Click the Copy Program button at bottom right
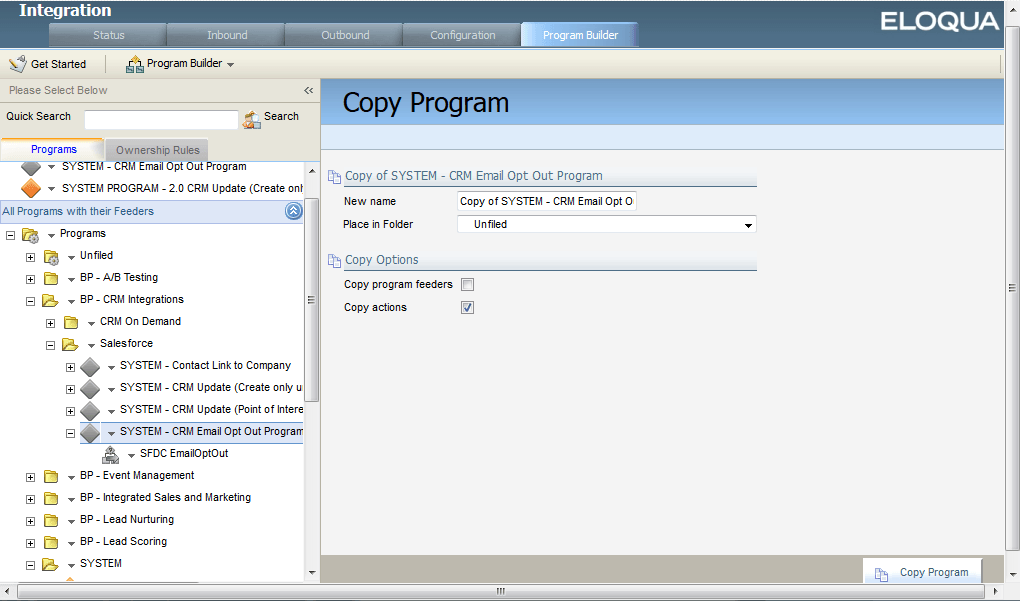 (922, 571)
